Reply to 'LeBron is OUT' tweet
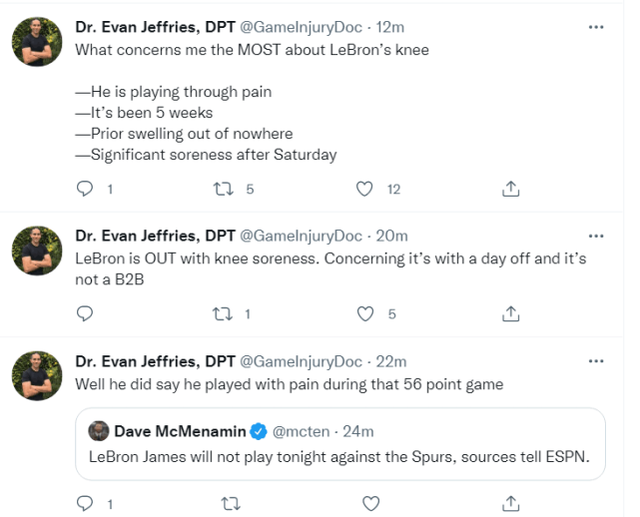The width and height of the screenshot is (640, 517). pyautogui.click(x=85, y=313)
